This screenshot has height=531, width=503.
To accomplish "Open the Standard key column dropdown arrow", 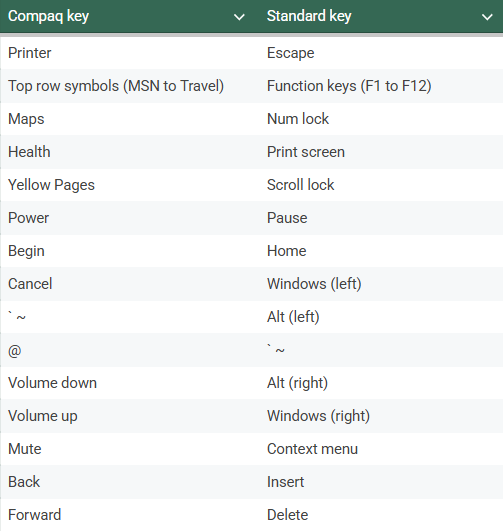I will pyautogui.click(x=487, y=17).
